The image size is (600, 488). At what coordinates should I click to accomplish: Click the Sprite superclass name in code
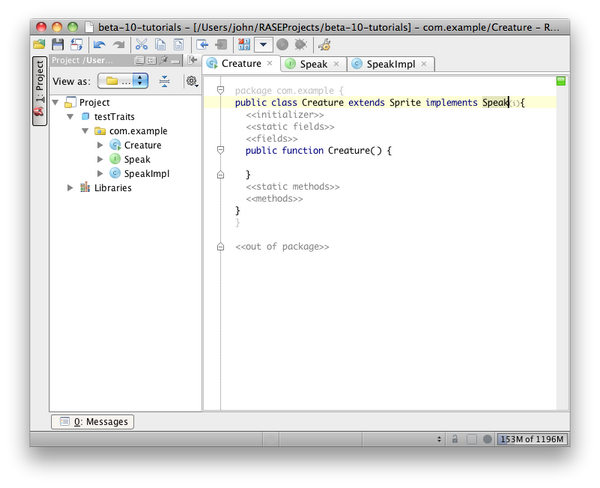click(405, 103)
